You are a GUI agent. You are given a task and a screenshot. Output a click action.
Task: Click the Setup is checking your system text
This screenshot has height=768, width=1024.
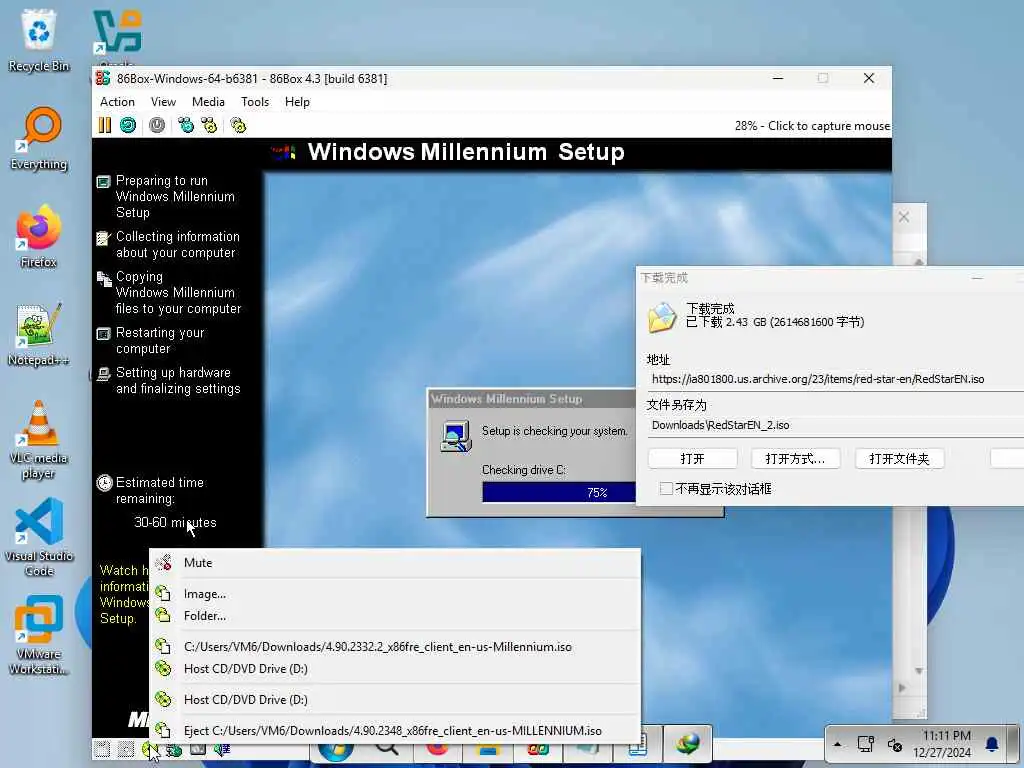pos(554,431)
